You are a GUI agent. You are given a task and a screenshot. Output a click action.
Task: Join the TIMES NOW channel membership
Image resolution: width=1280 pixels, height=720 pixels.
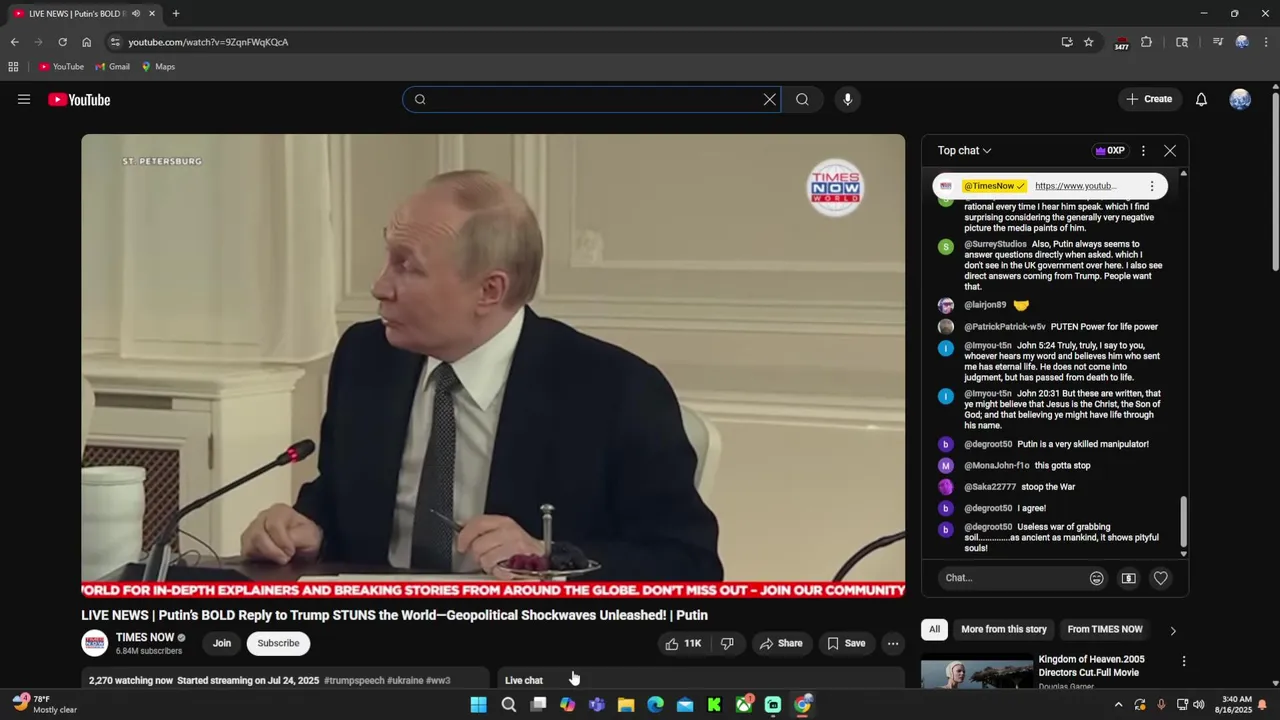tap(222, 643)
